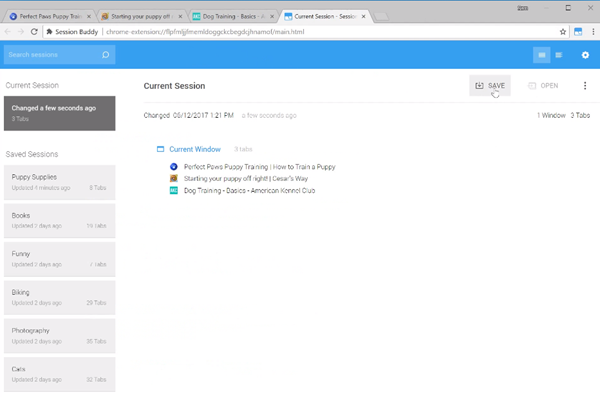The height and width of the screenshot is (397, 600).
Task: Open the Funny saved session
Action: tap(59, 259)
